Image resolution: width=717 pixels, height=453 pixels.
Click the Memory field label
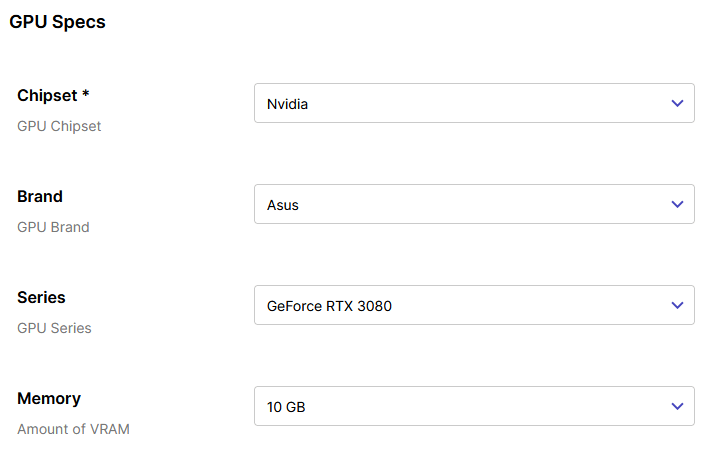[49, 399]
